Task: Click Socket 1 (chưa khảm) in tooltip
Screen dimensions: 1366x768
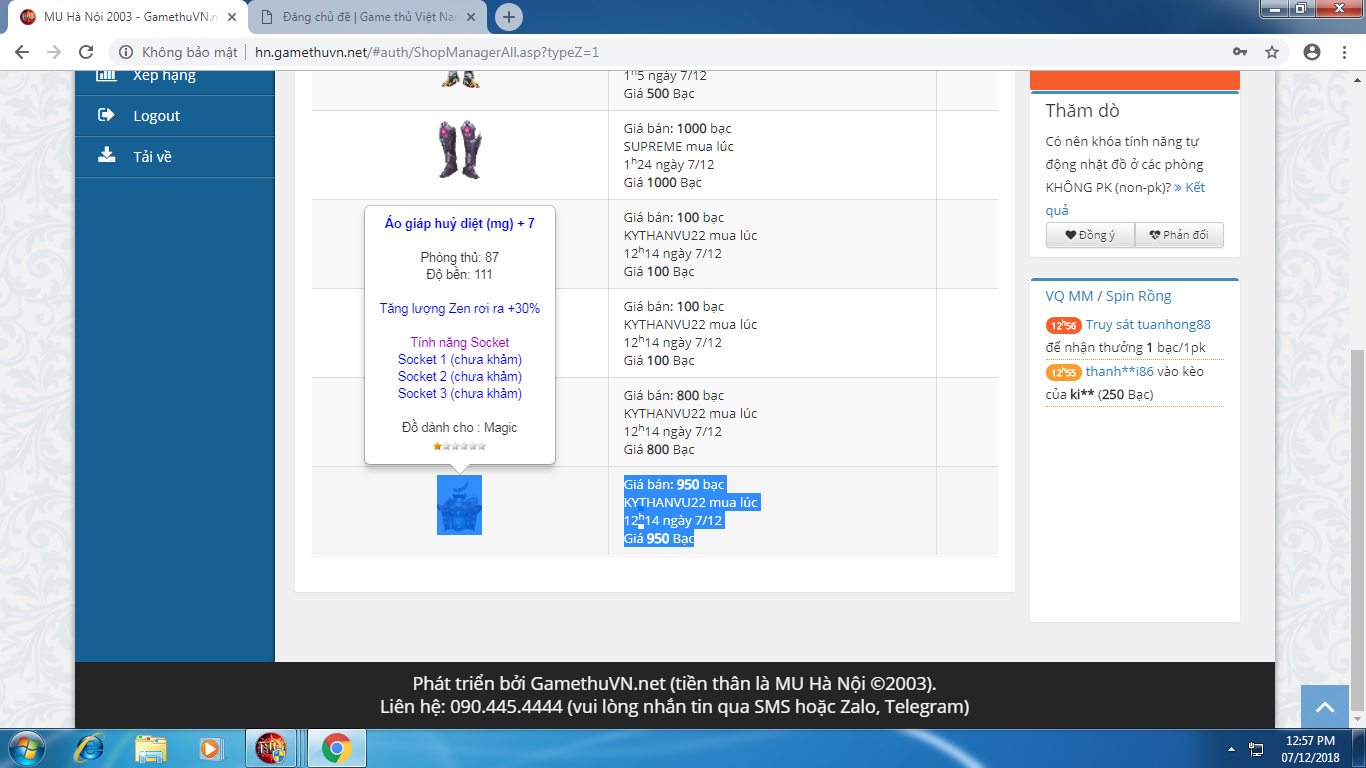Action: pos(460,359)
